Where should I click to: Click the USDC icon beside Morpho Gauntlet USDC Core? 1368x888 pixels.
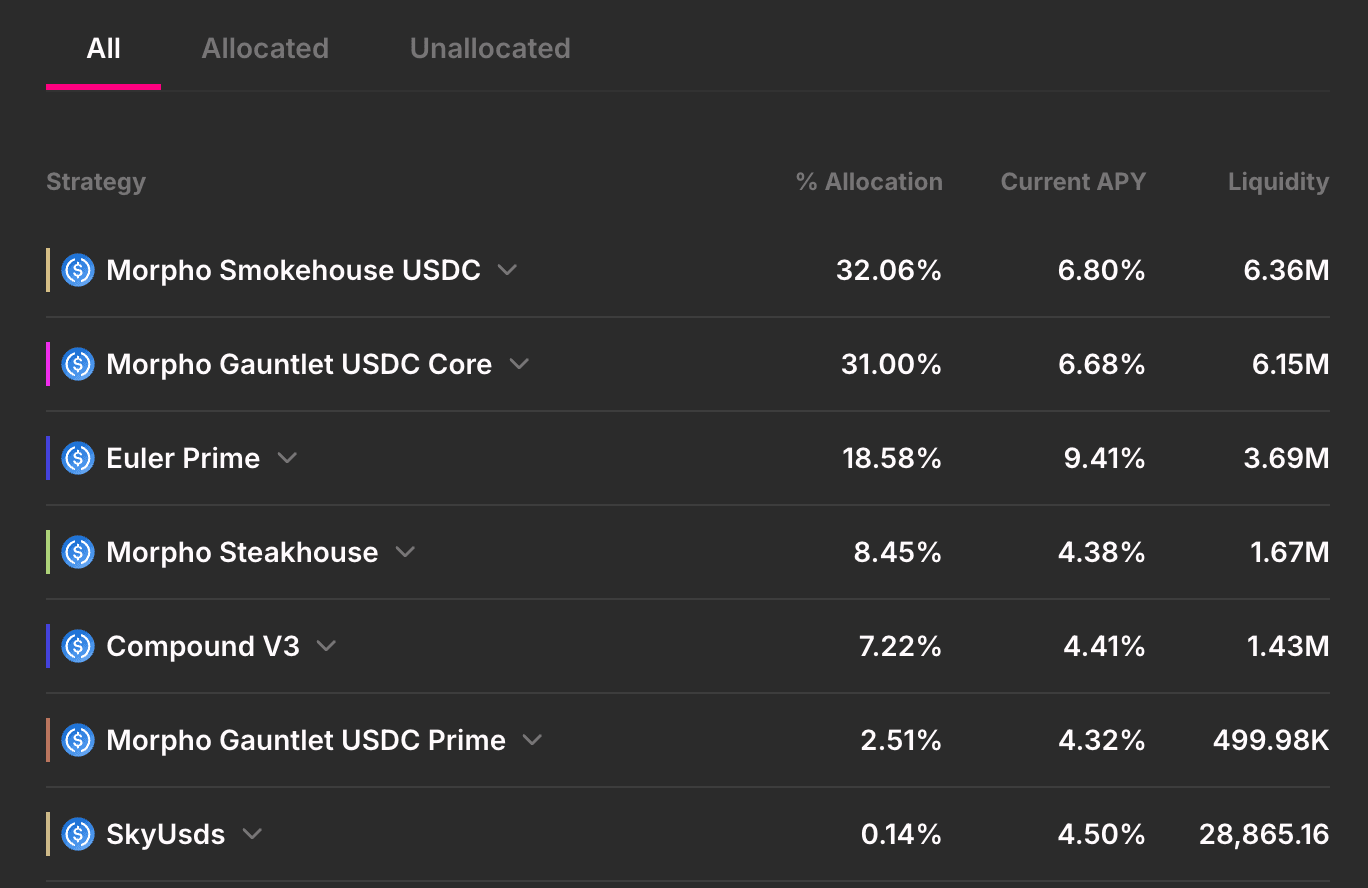78,364
